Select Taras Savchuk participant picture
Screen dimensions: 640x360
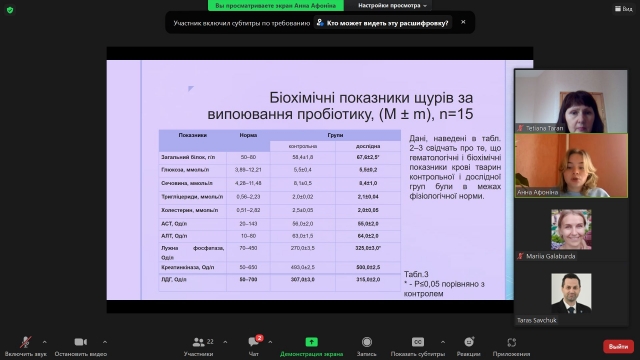coord(571,293)
